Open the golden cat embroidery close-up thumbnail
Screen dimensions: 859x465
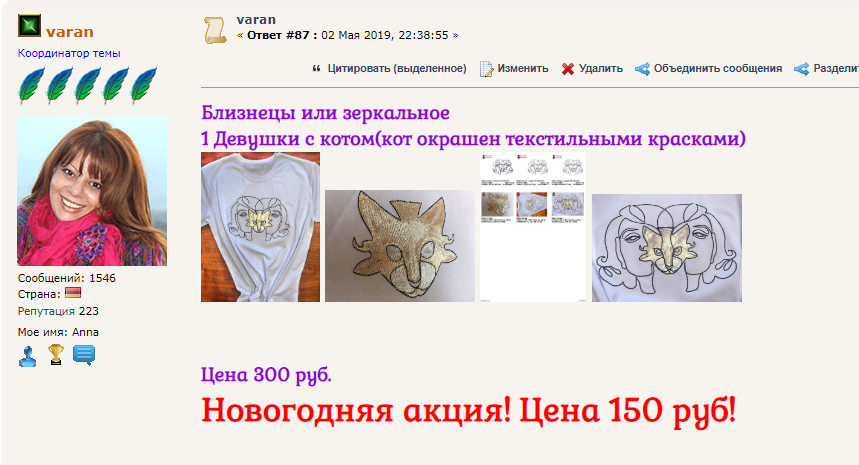point(400,246)
